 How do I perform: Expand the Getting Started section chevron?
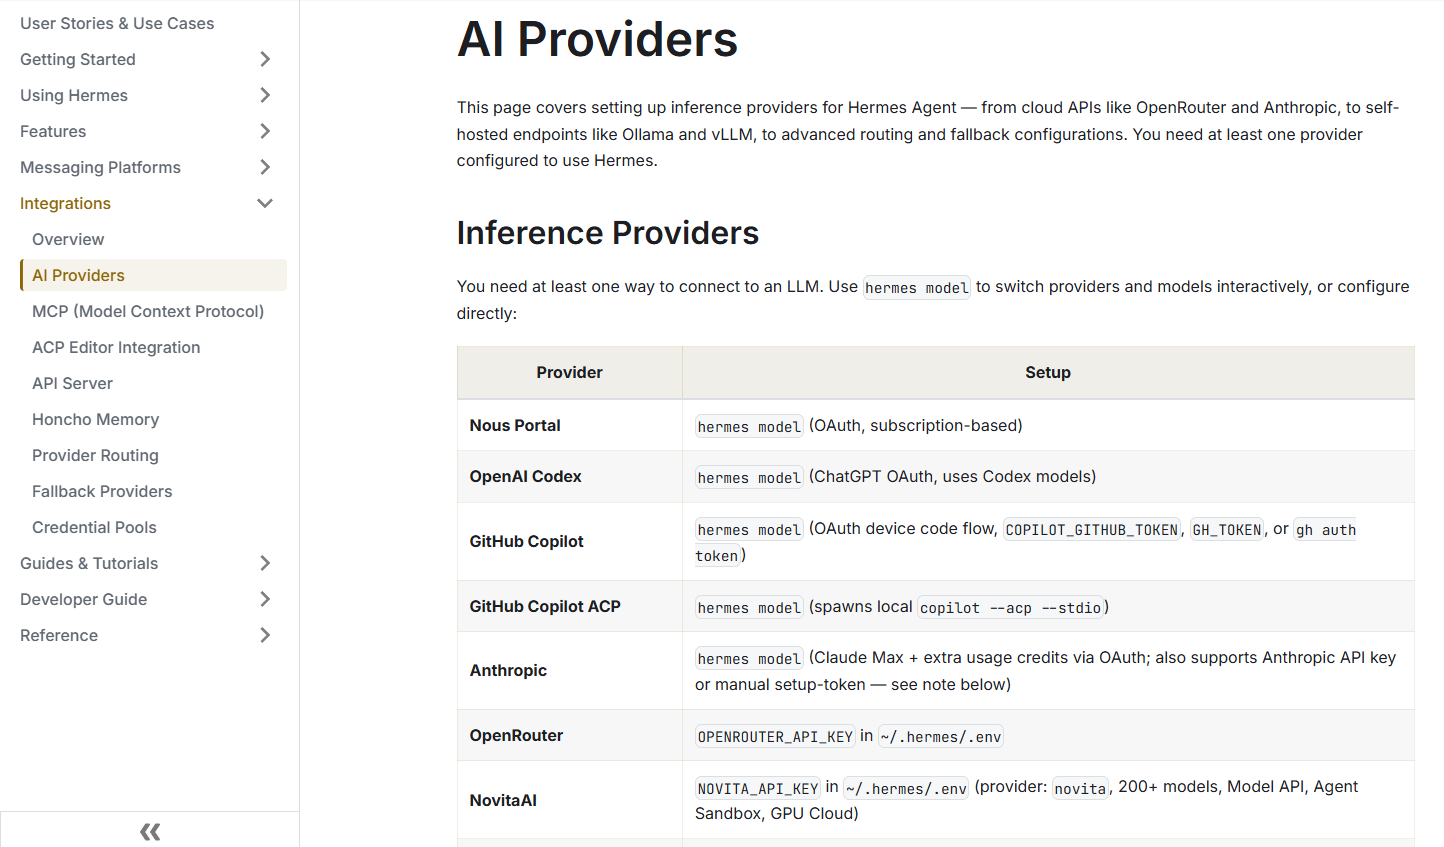coord(265,59)
